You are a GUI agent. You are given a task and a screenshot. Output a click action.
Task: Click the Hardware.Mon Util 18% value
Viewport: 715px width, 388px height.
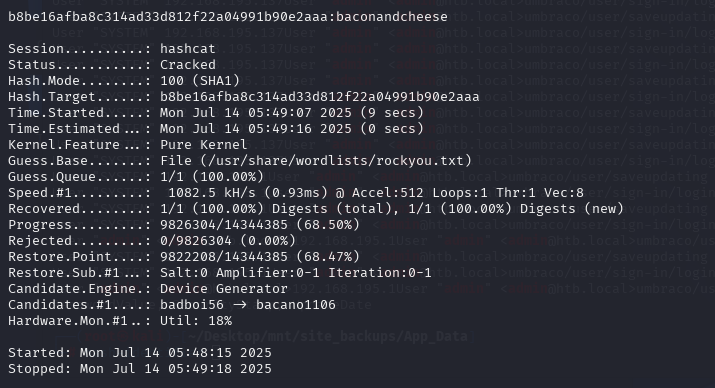click(196, 321)
